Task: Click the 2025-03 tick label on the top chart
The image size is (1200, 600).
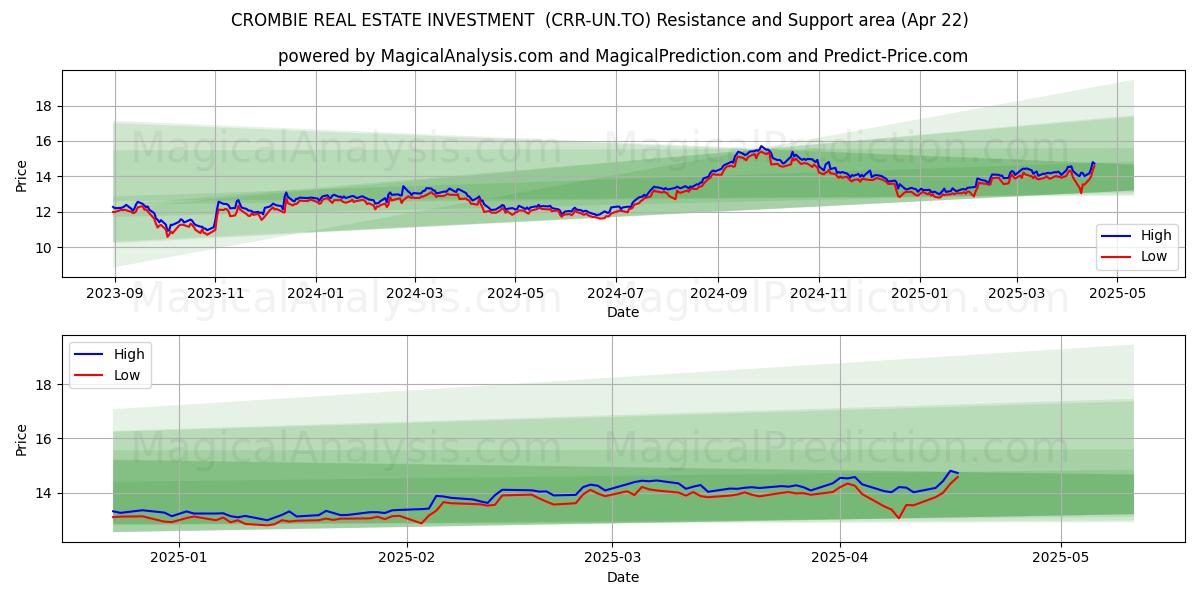Action: (x=1017, y=294)
